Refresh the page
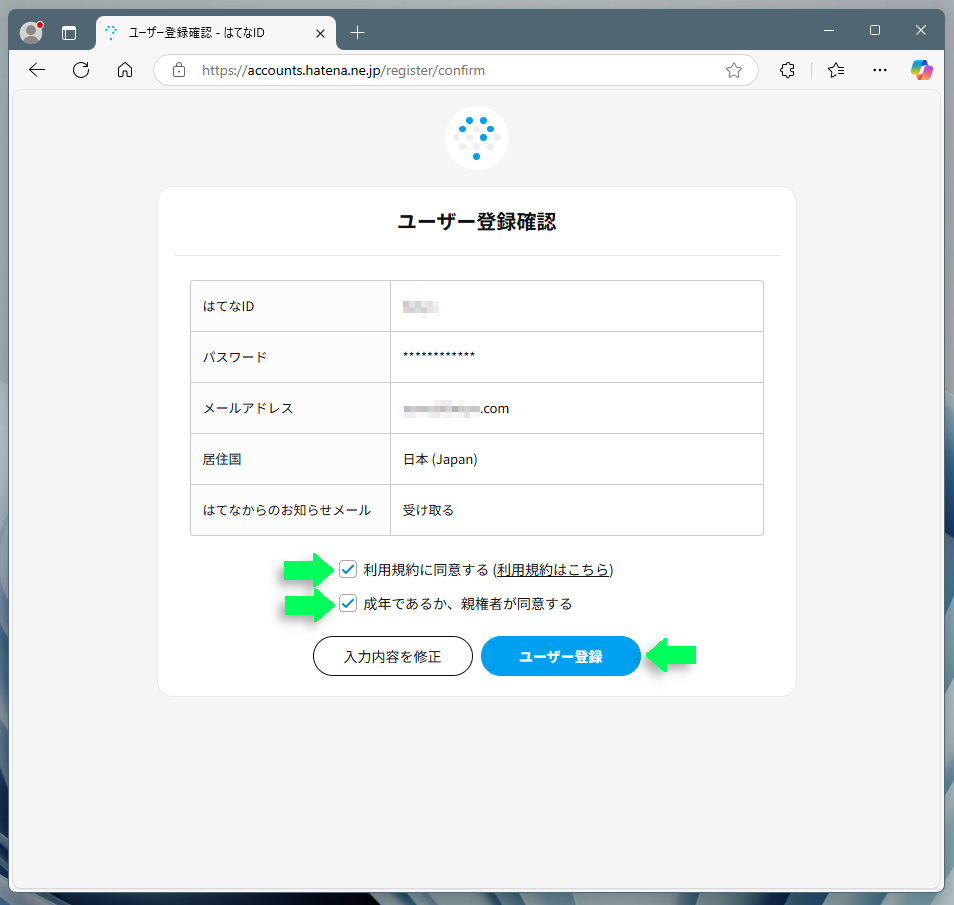This screenshot has height=905, width=954. point(81,70)
